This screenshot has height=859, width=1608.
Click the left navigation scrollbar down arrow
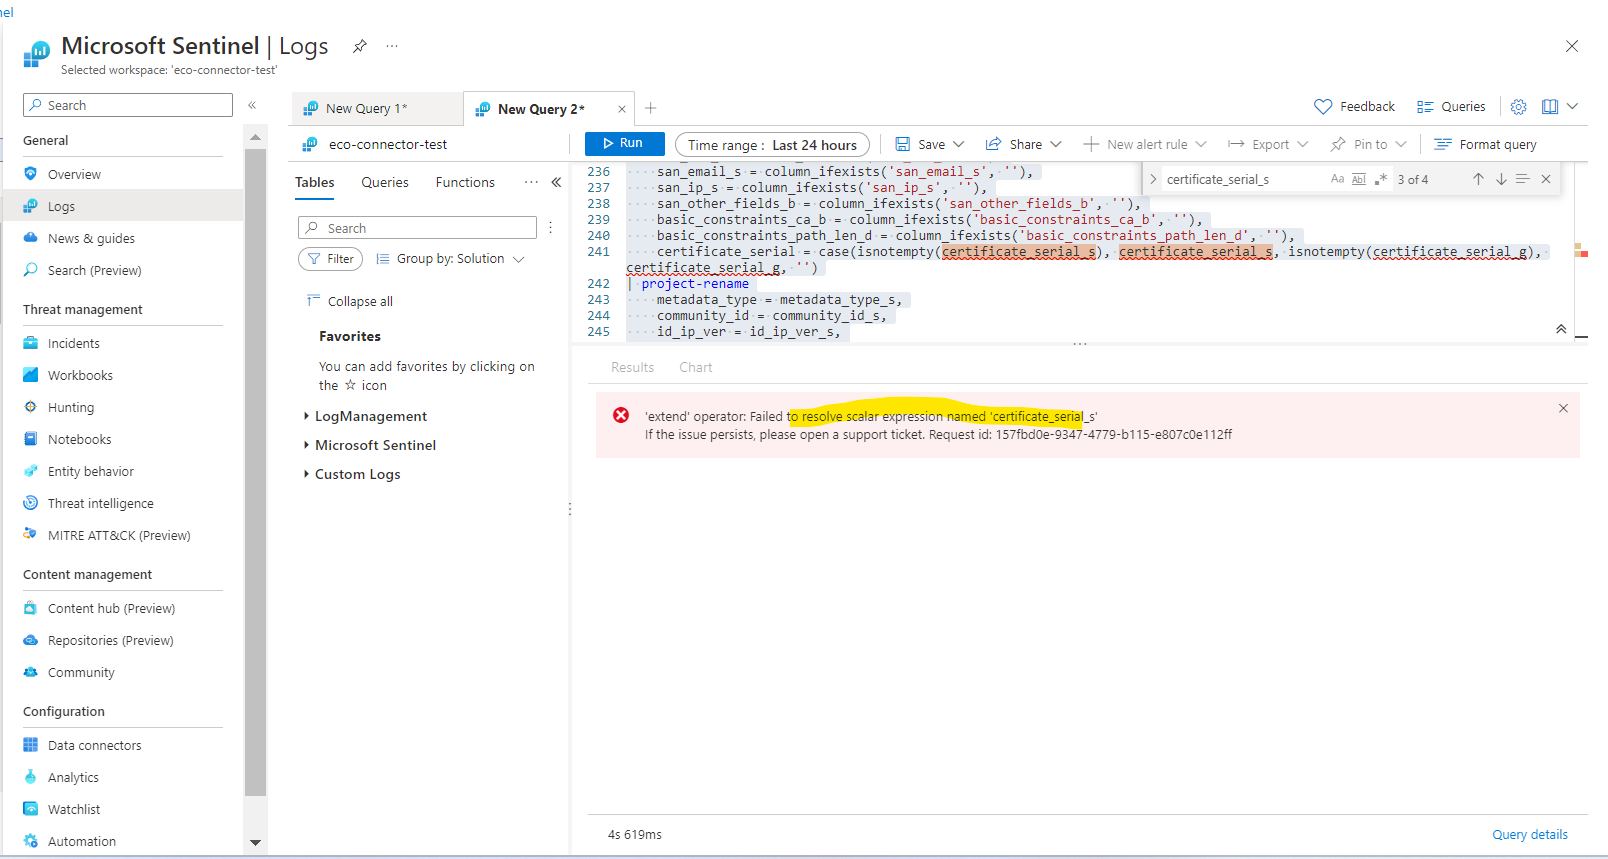(x=255, y=843)
